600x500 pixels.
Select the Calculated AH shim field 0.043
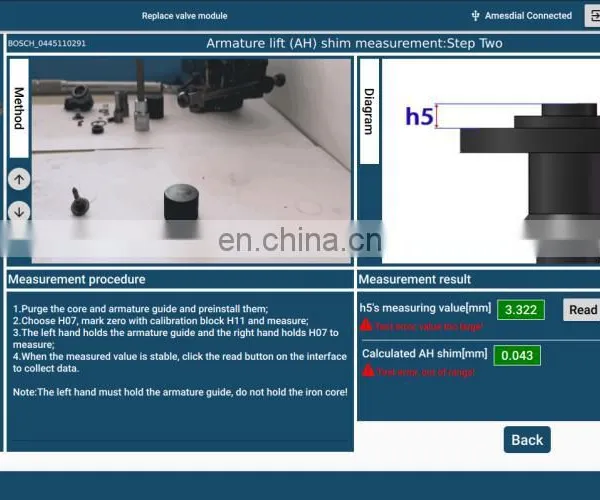(x=517, y=355)
